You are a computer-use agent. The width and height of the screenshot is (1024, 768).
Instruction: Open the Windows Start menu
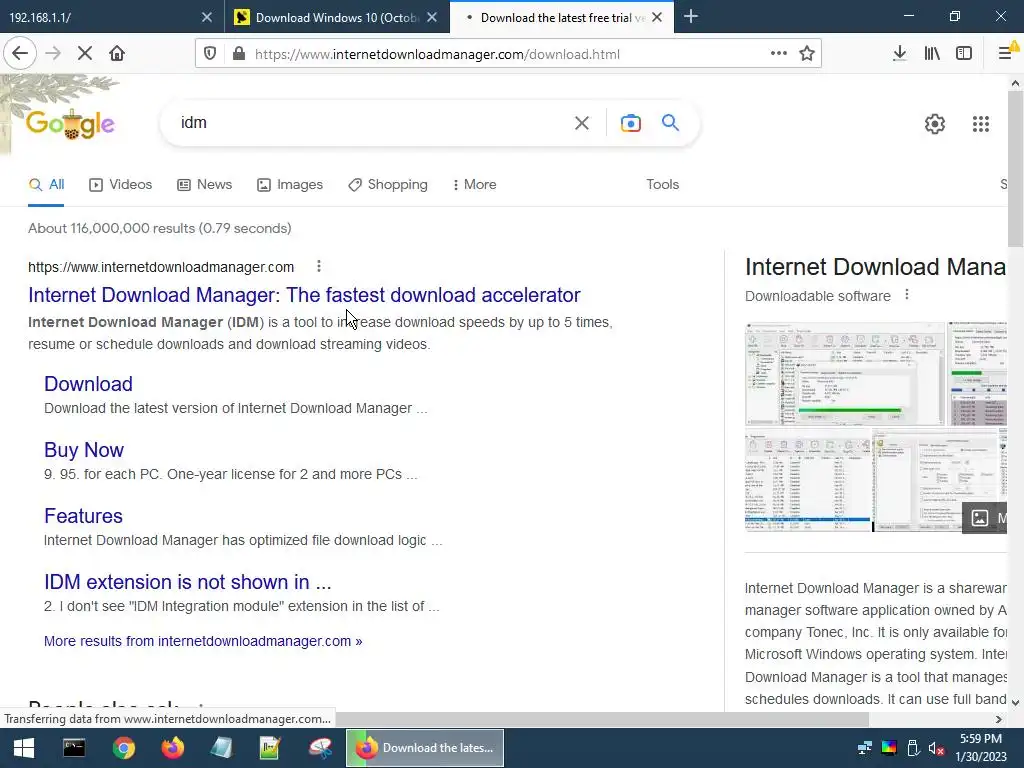[24, 748]
